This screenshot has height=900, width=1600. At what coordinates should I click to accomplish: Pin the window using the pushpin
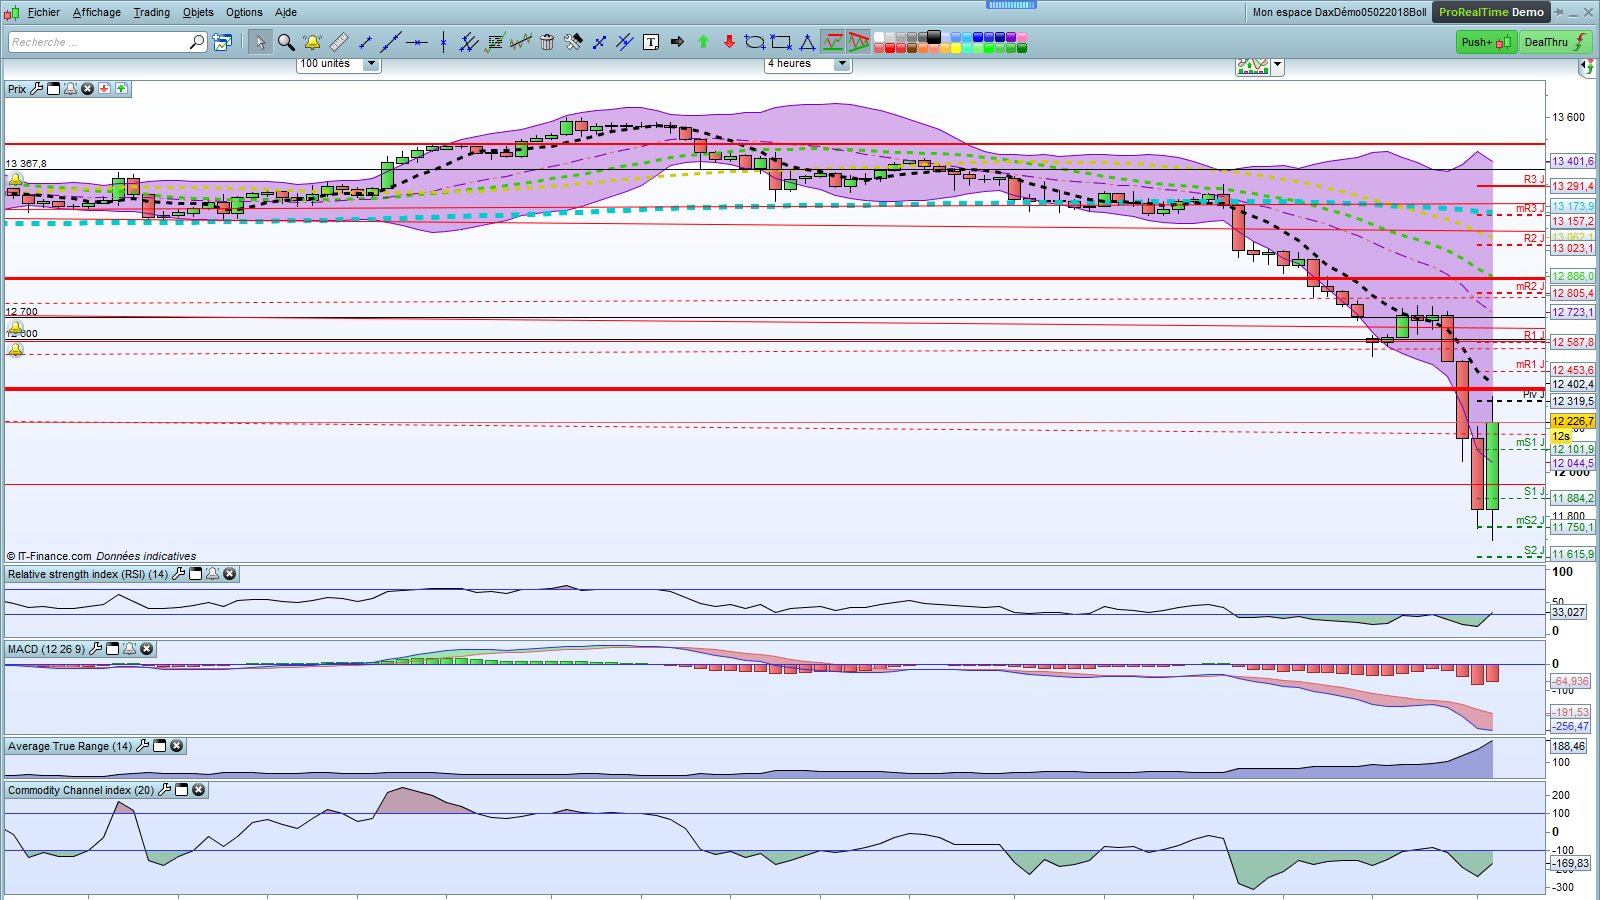[x=1559, y=12]
